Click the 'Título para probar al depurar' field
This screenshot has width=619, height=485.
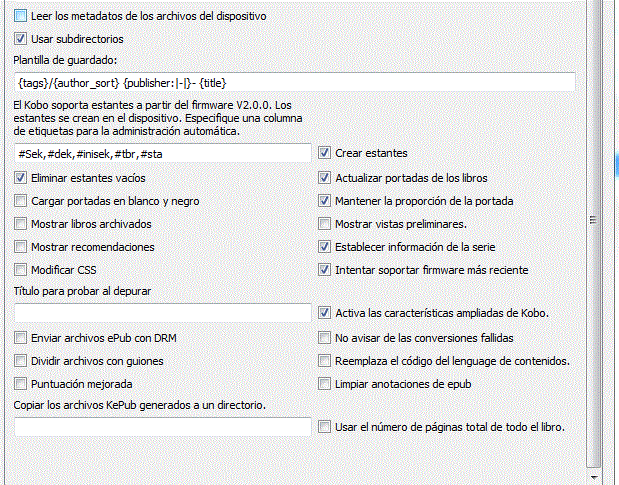tap(163, 313)
